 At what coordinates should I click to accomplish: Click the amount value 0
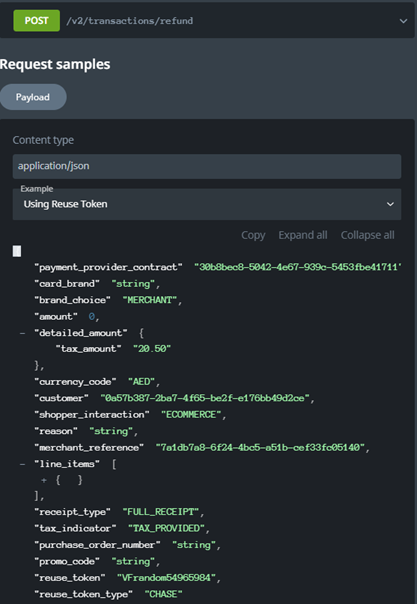point(92,317)
